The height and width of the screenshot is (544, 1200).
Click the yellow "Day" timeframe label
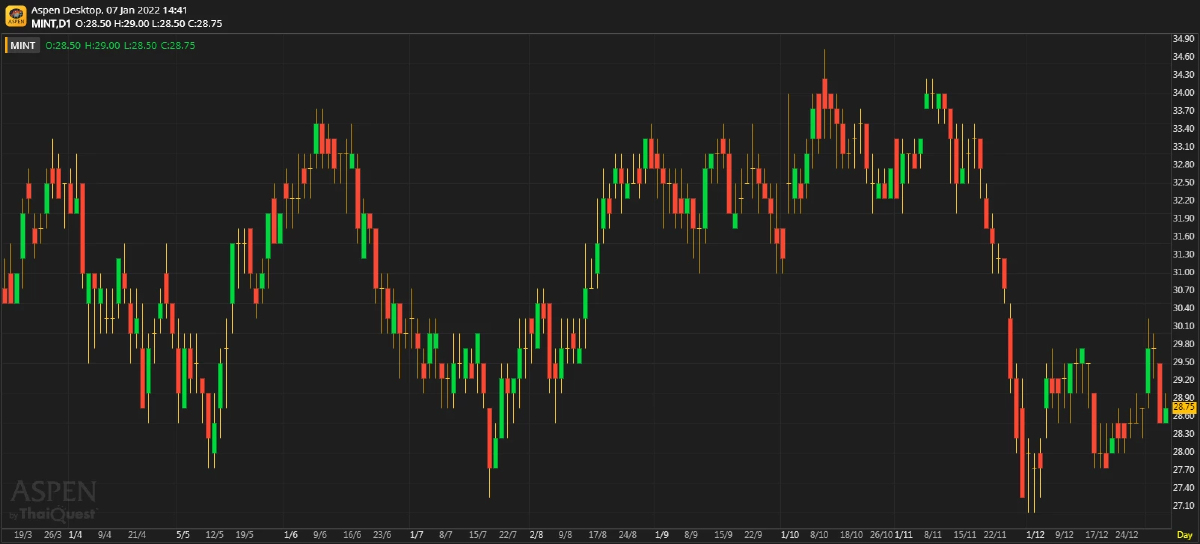(x=1184, y=535)
